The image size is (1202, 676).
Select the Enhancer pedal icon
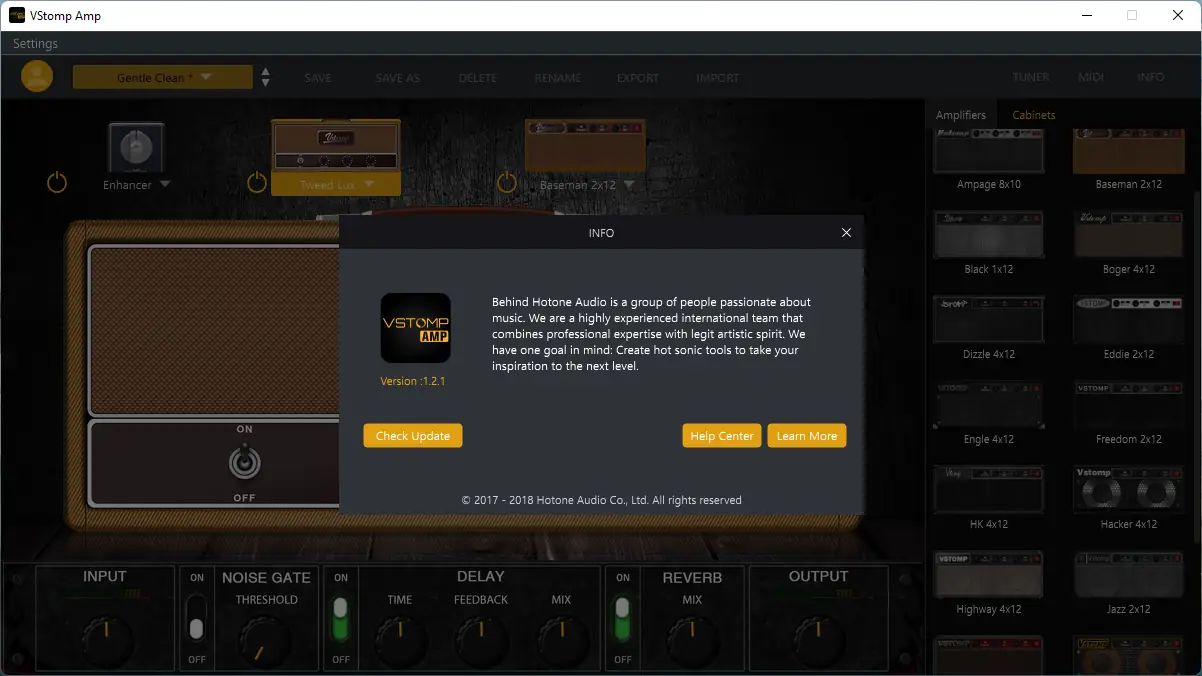136,149
